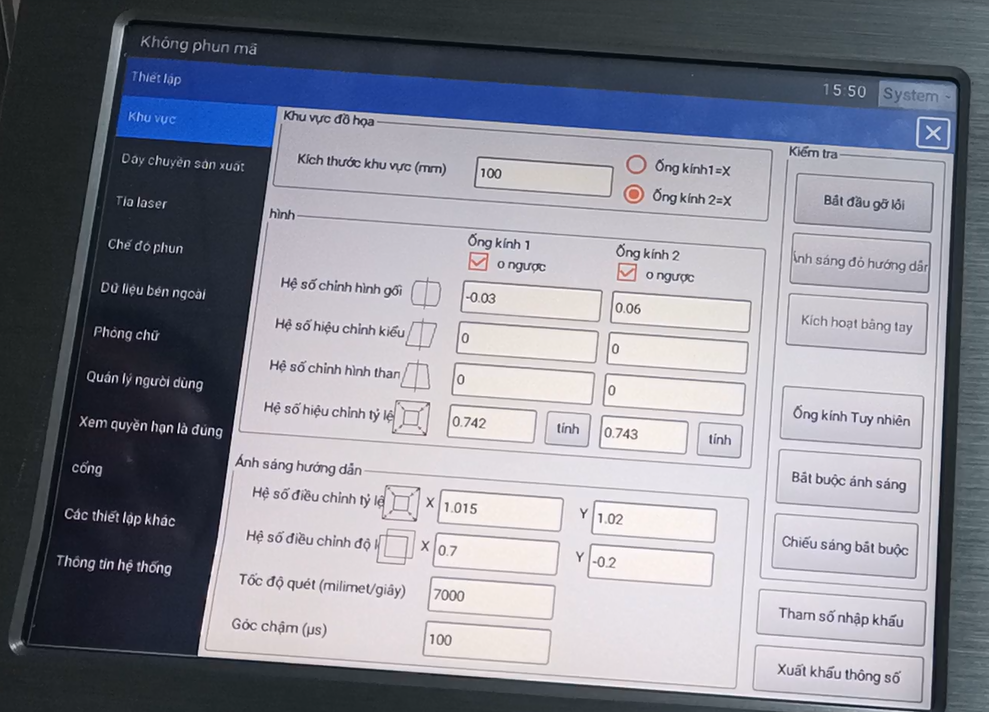This screenshot has height=712, width=989.
Task: Click the scale correction icon in hình section
Action: 411,418
